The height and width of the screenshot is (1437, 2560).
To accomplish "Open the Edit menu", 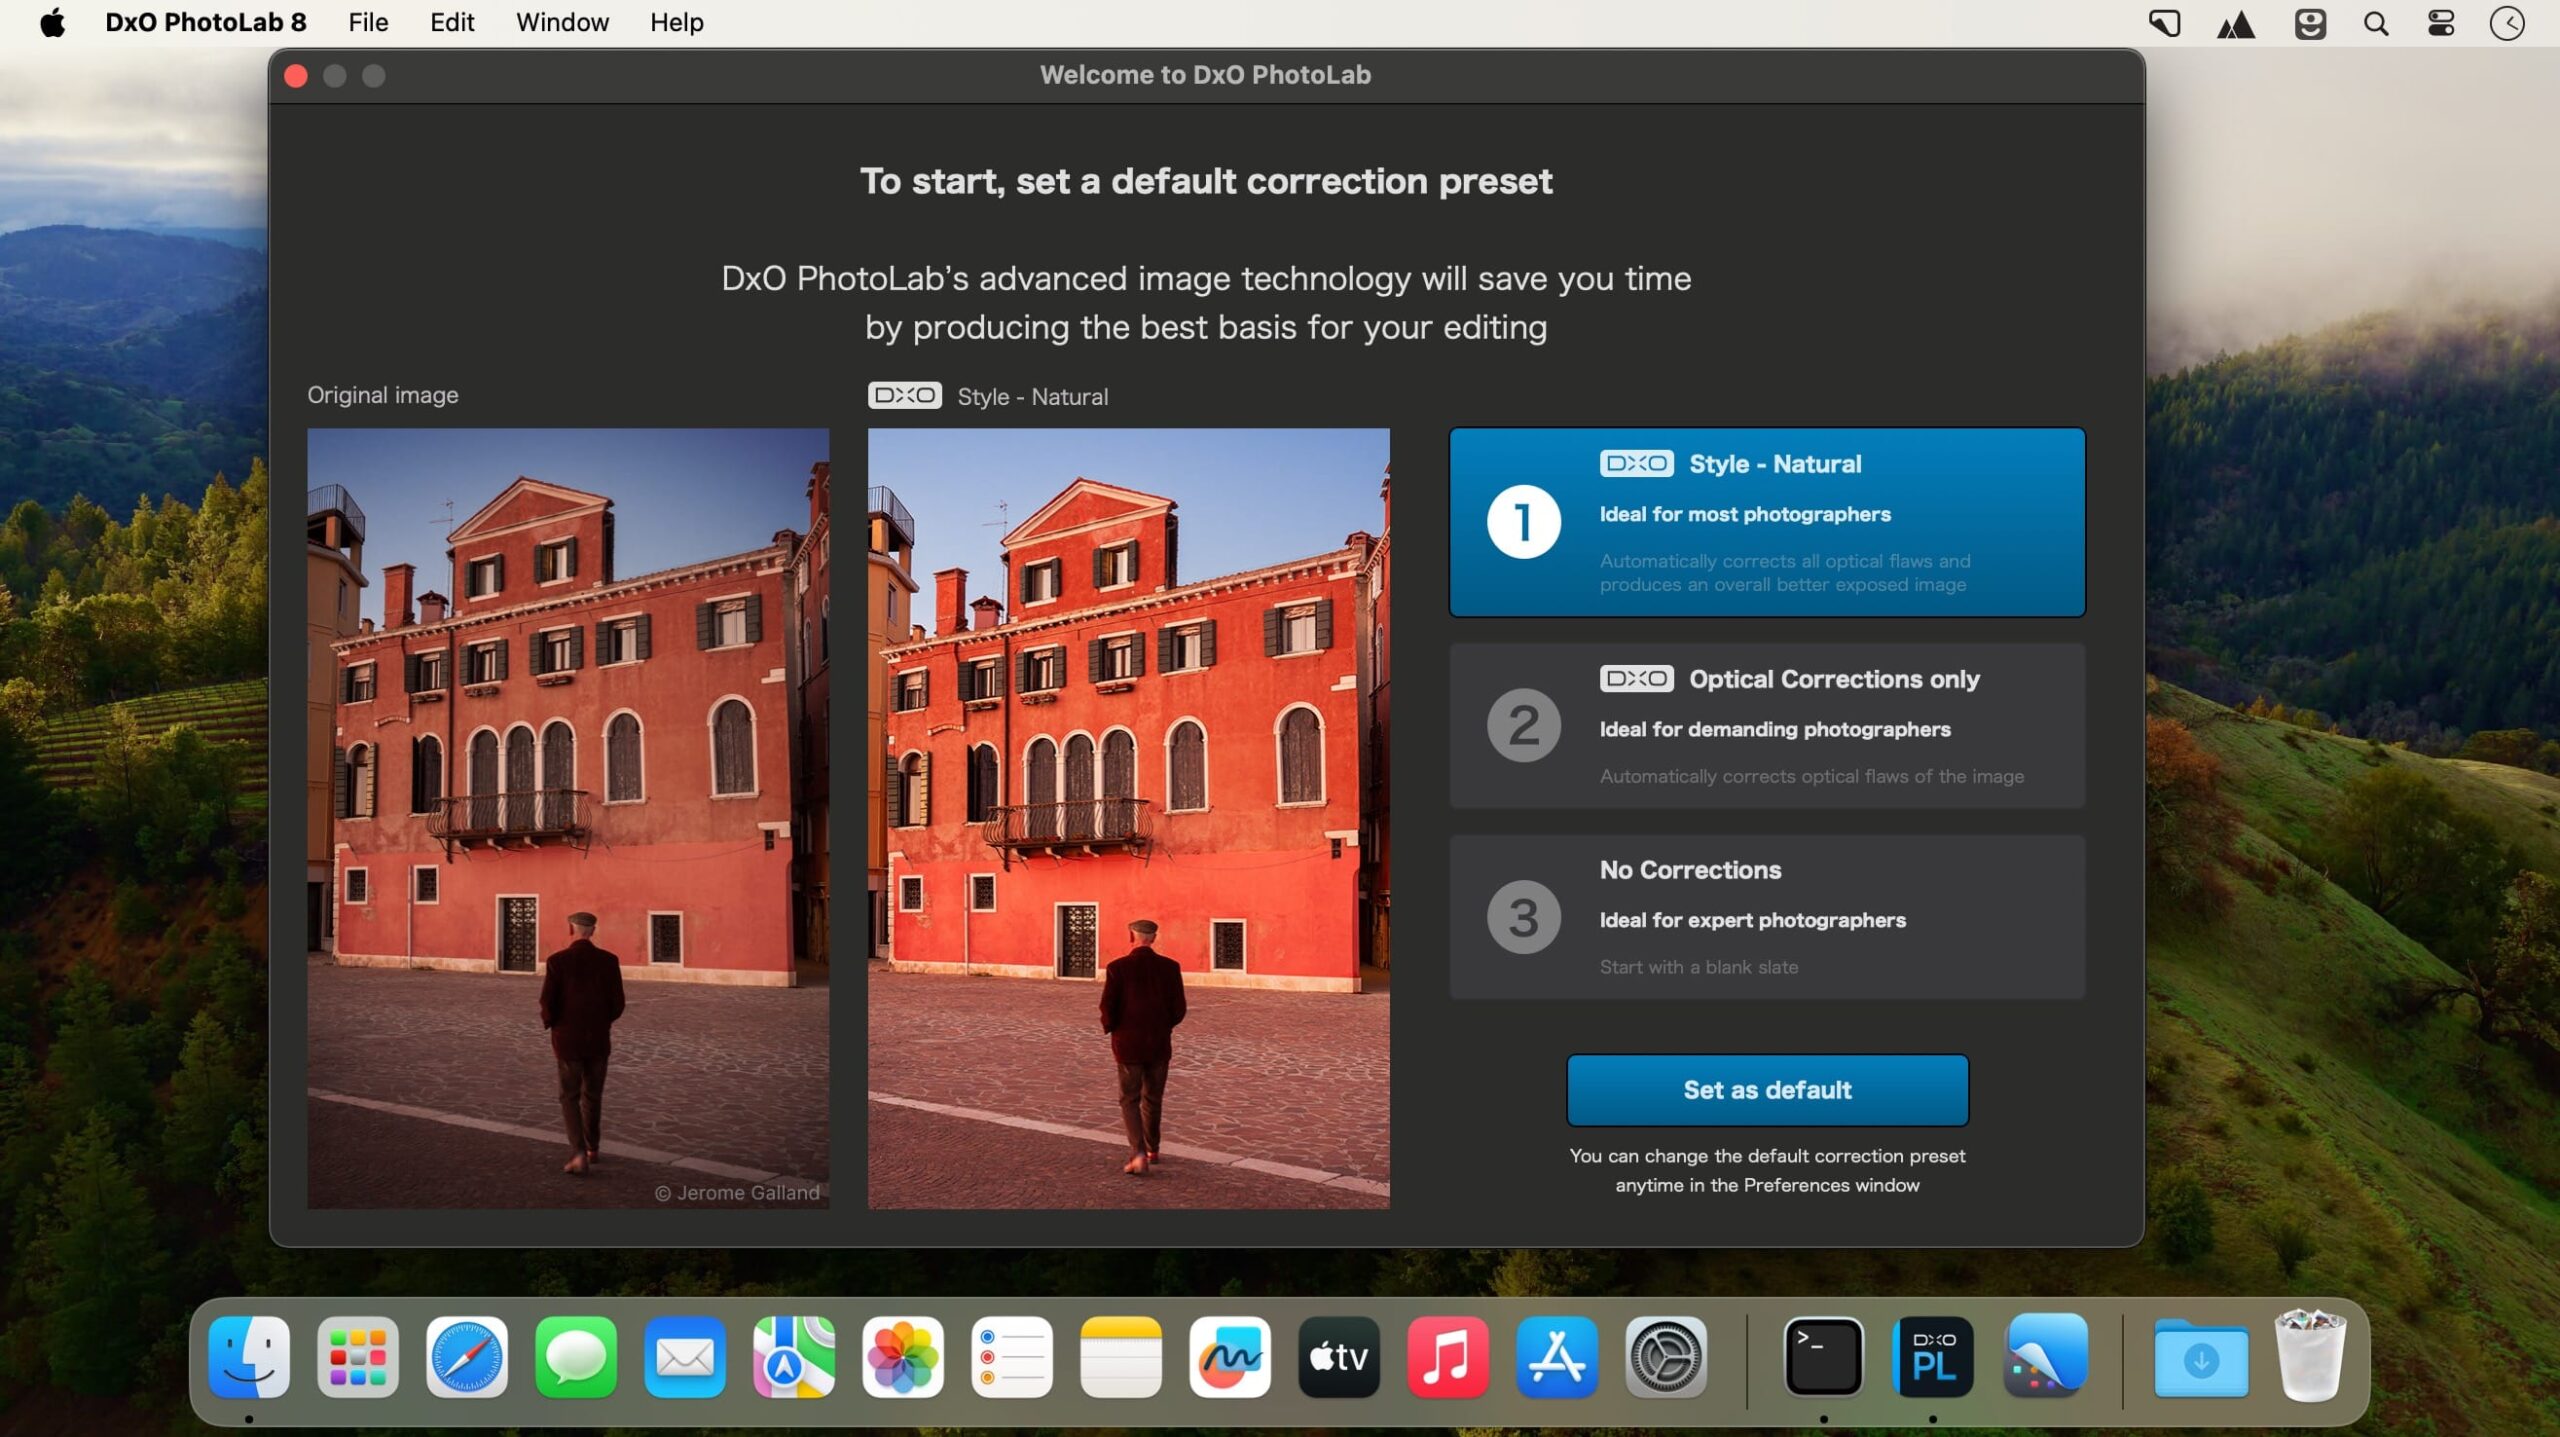I will click(x=452, y=22).
